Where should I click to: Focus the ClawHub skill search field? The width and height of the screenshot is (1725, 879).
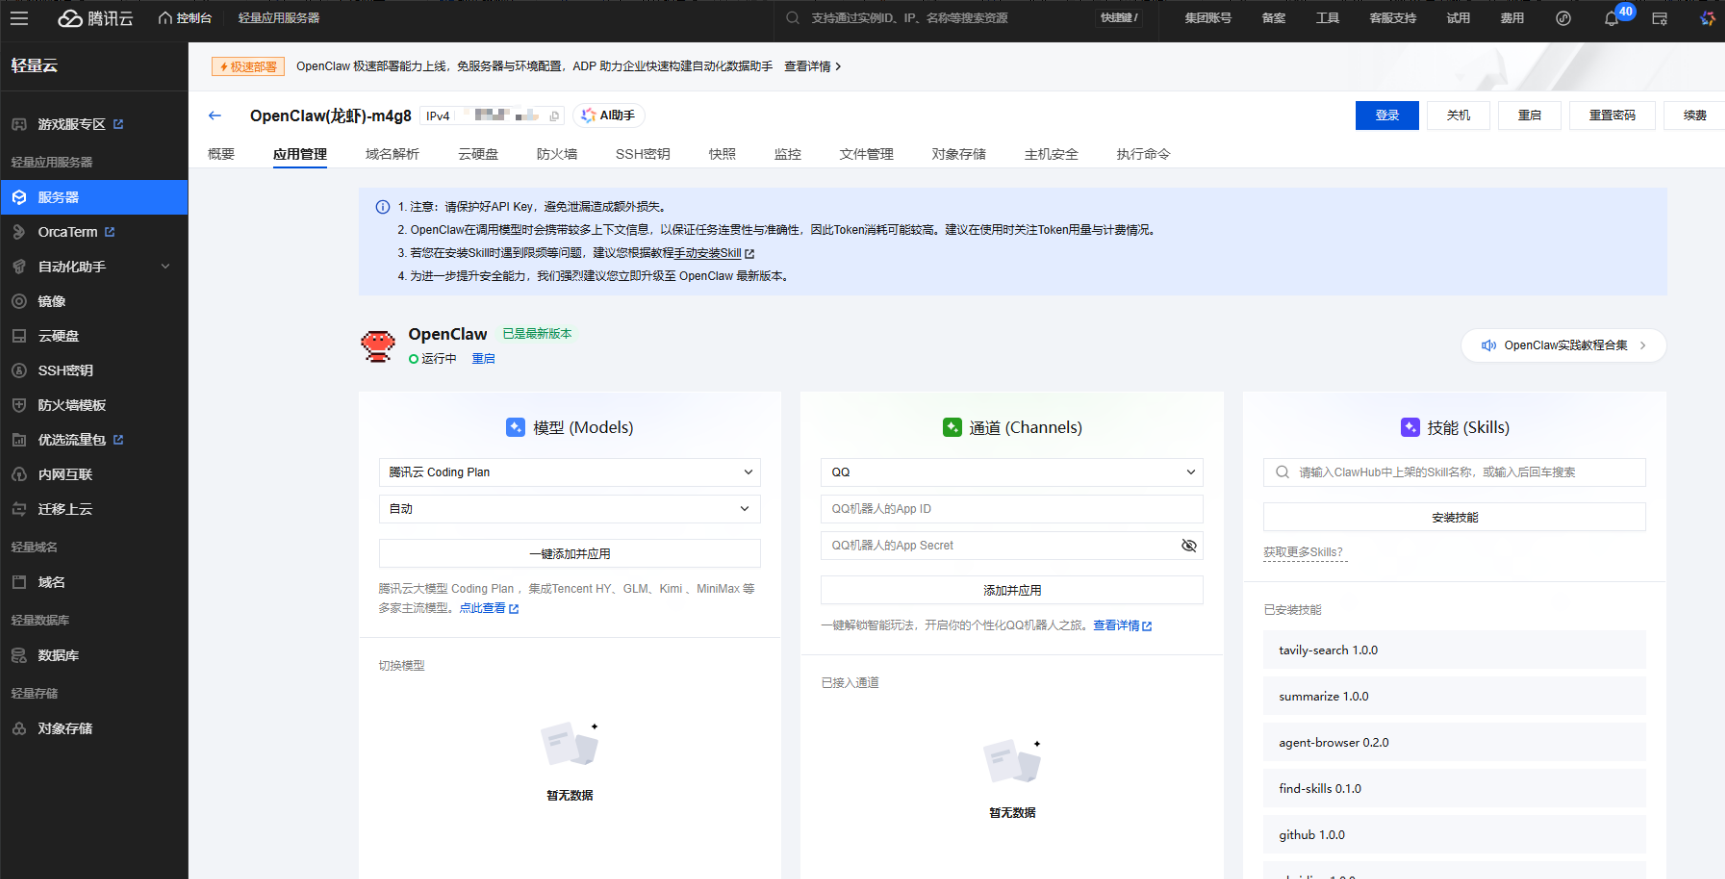[1454, 472]
